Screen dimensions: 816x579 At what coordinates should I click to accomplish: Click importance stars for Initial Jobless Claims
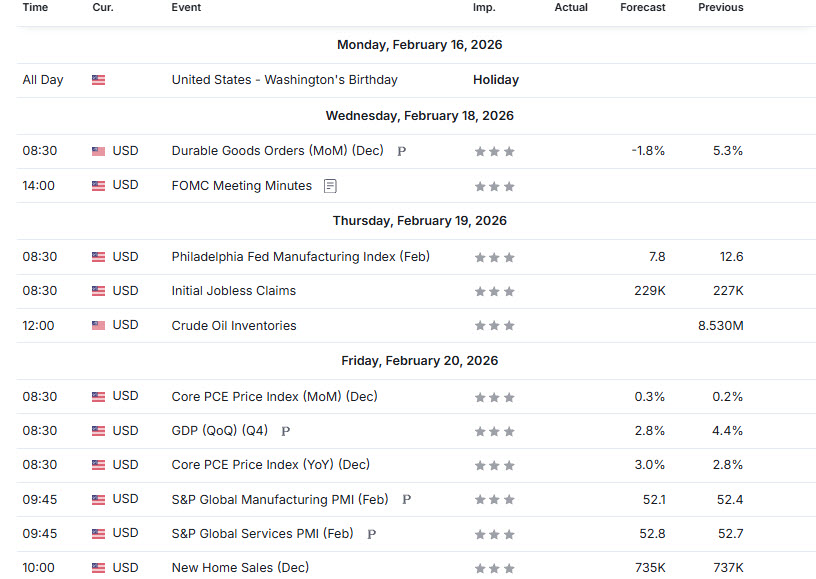[494, 291]
